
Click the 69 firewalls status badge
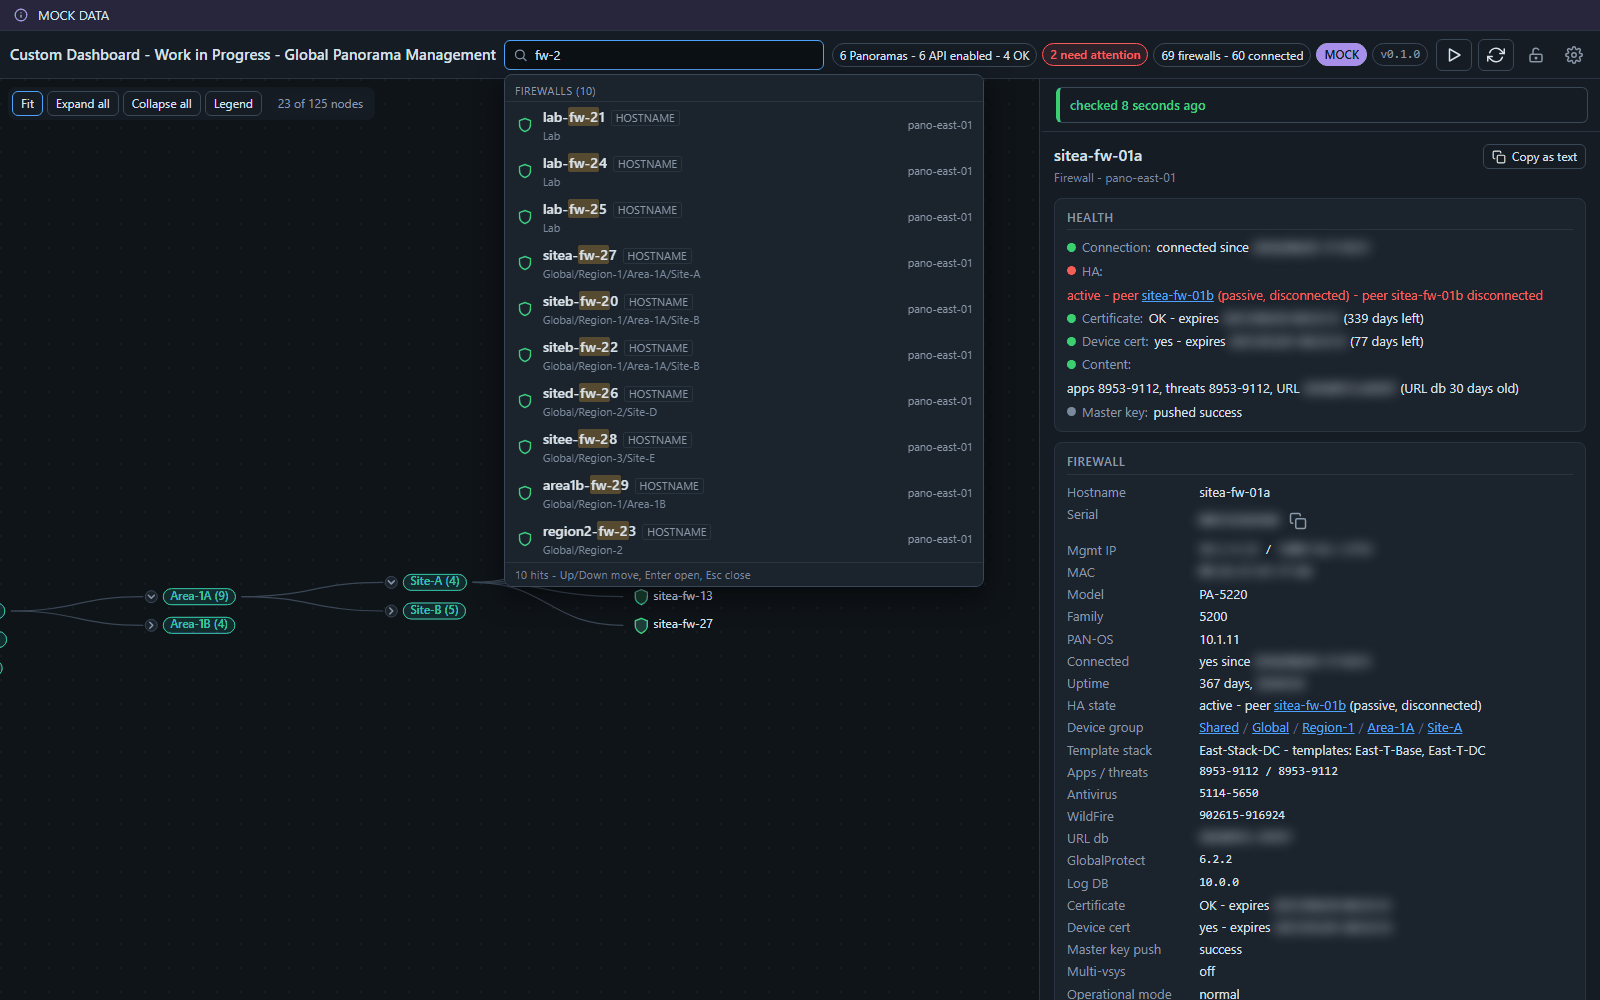[1232, 55]
